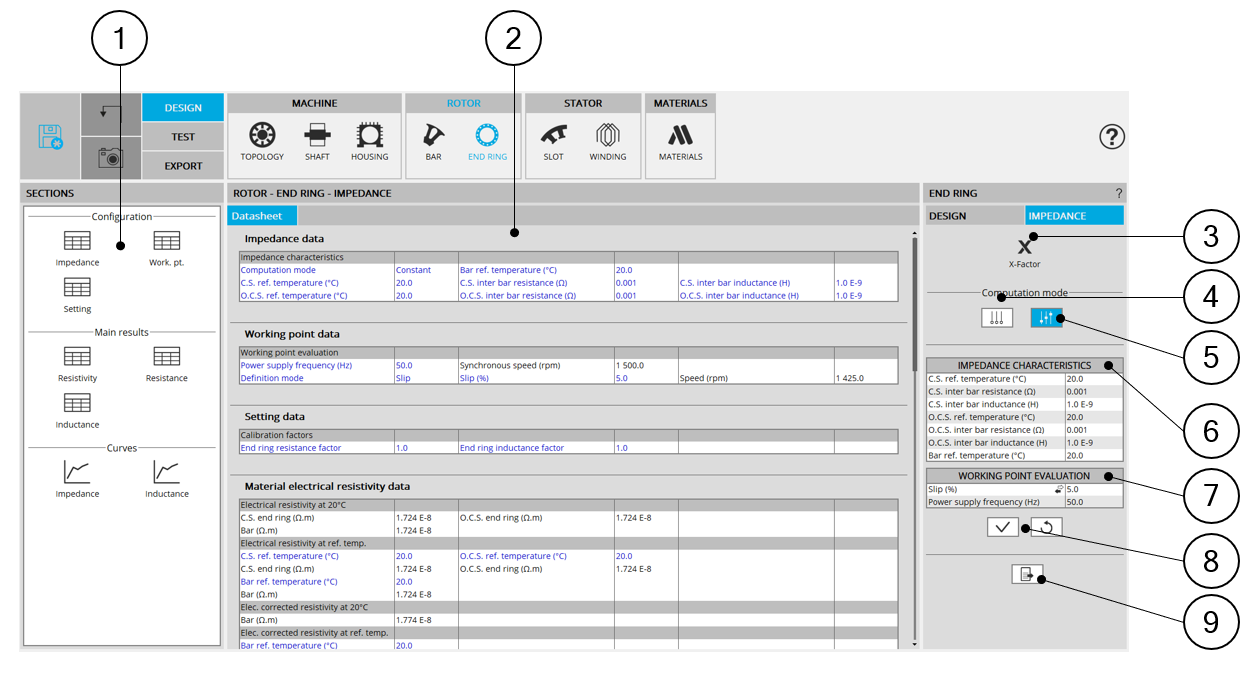Viewport: 1259px width, 674px height.
Task: Edit the Slip (%) value field
Action: point(1093,489)
